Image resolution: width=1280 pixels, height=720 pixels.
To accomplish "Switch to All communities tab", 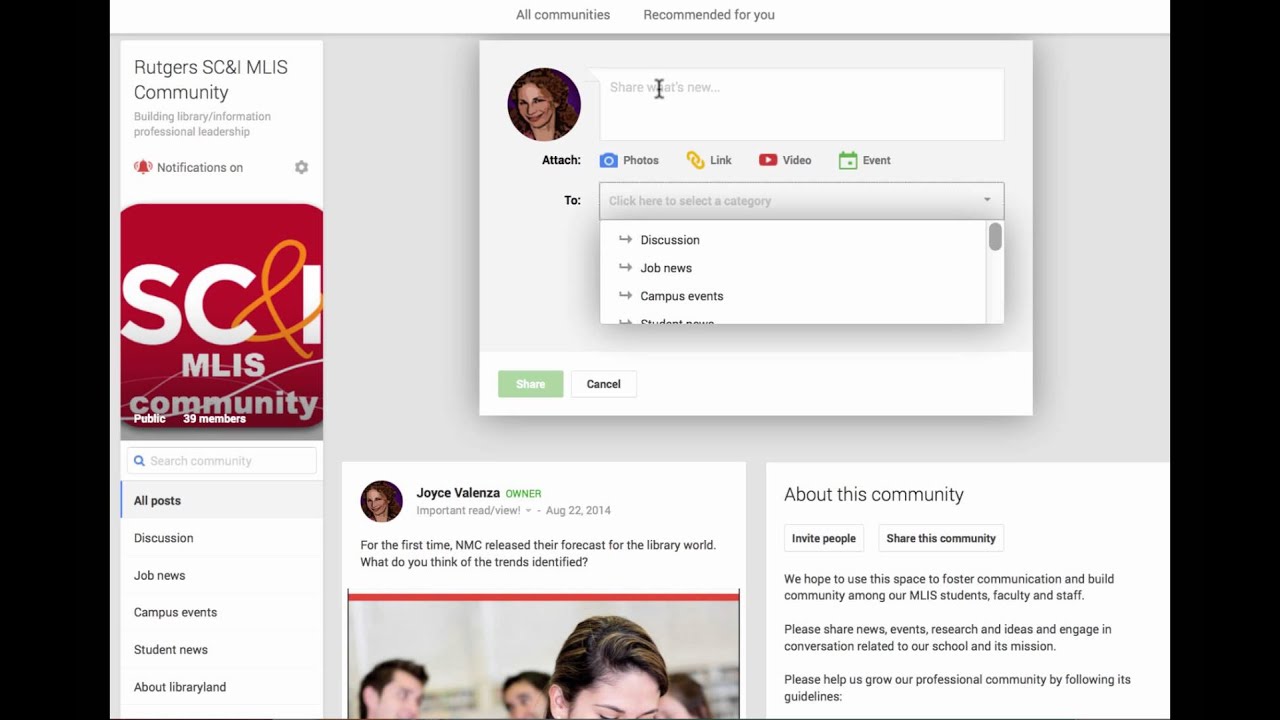I will coord(563,15).
